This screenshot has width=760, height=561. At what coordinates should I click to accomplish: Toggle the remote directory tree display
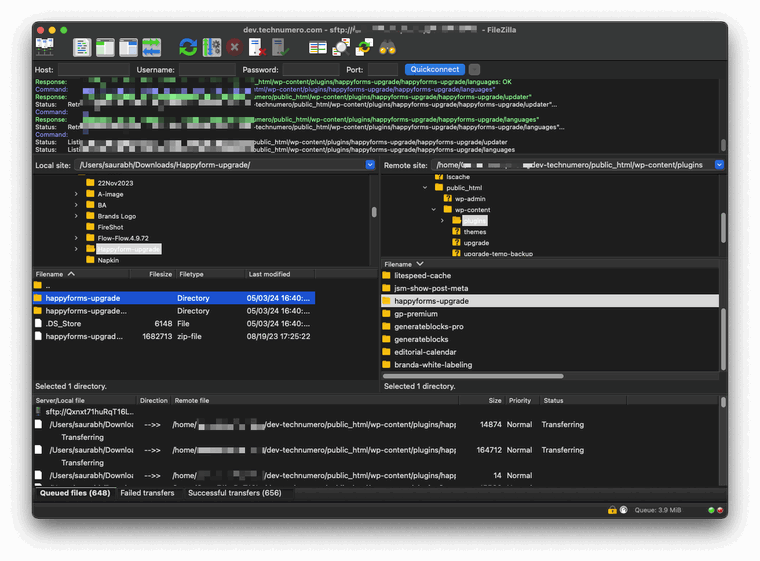click(x=128, y=47)
